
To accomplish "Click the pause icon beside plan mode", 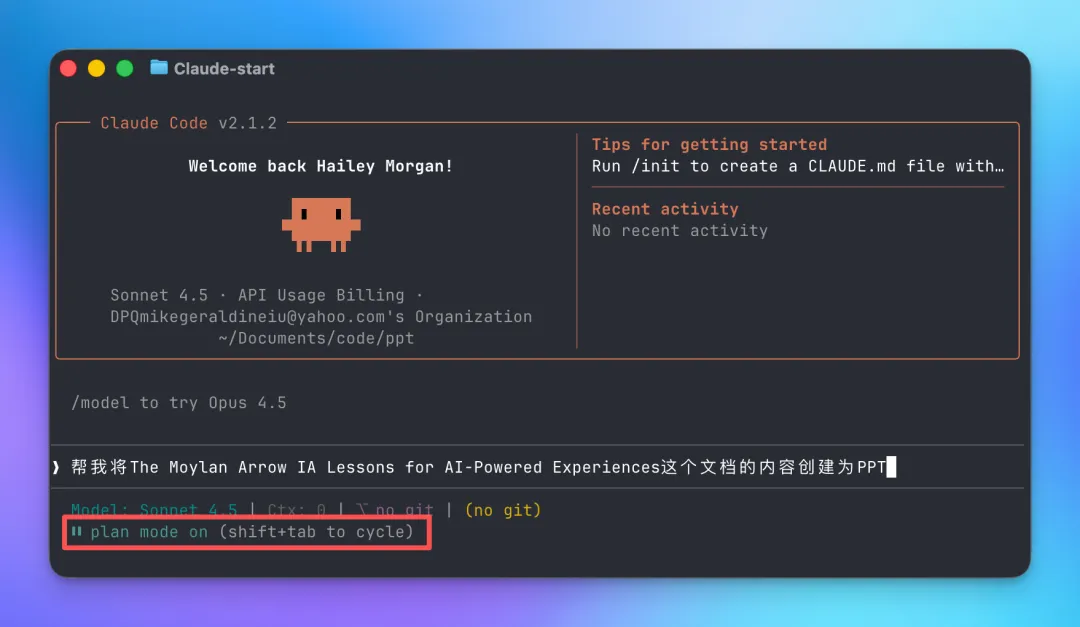I will pyautogui.click(x=77, y=532).
